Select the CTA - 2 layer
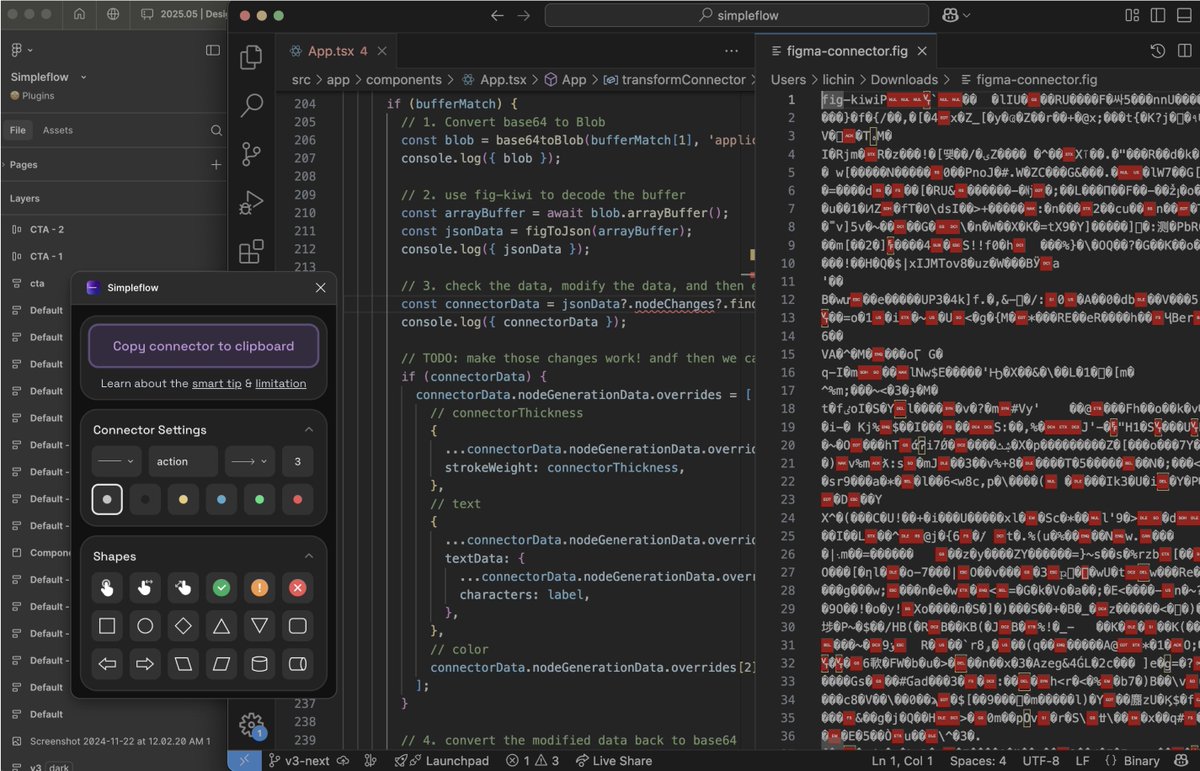Screen dimensions: 1200x771 [46, 229]
